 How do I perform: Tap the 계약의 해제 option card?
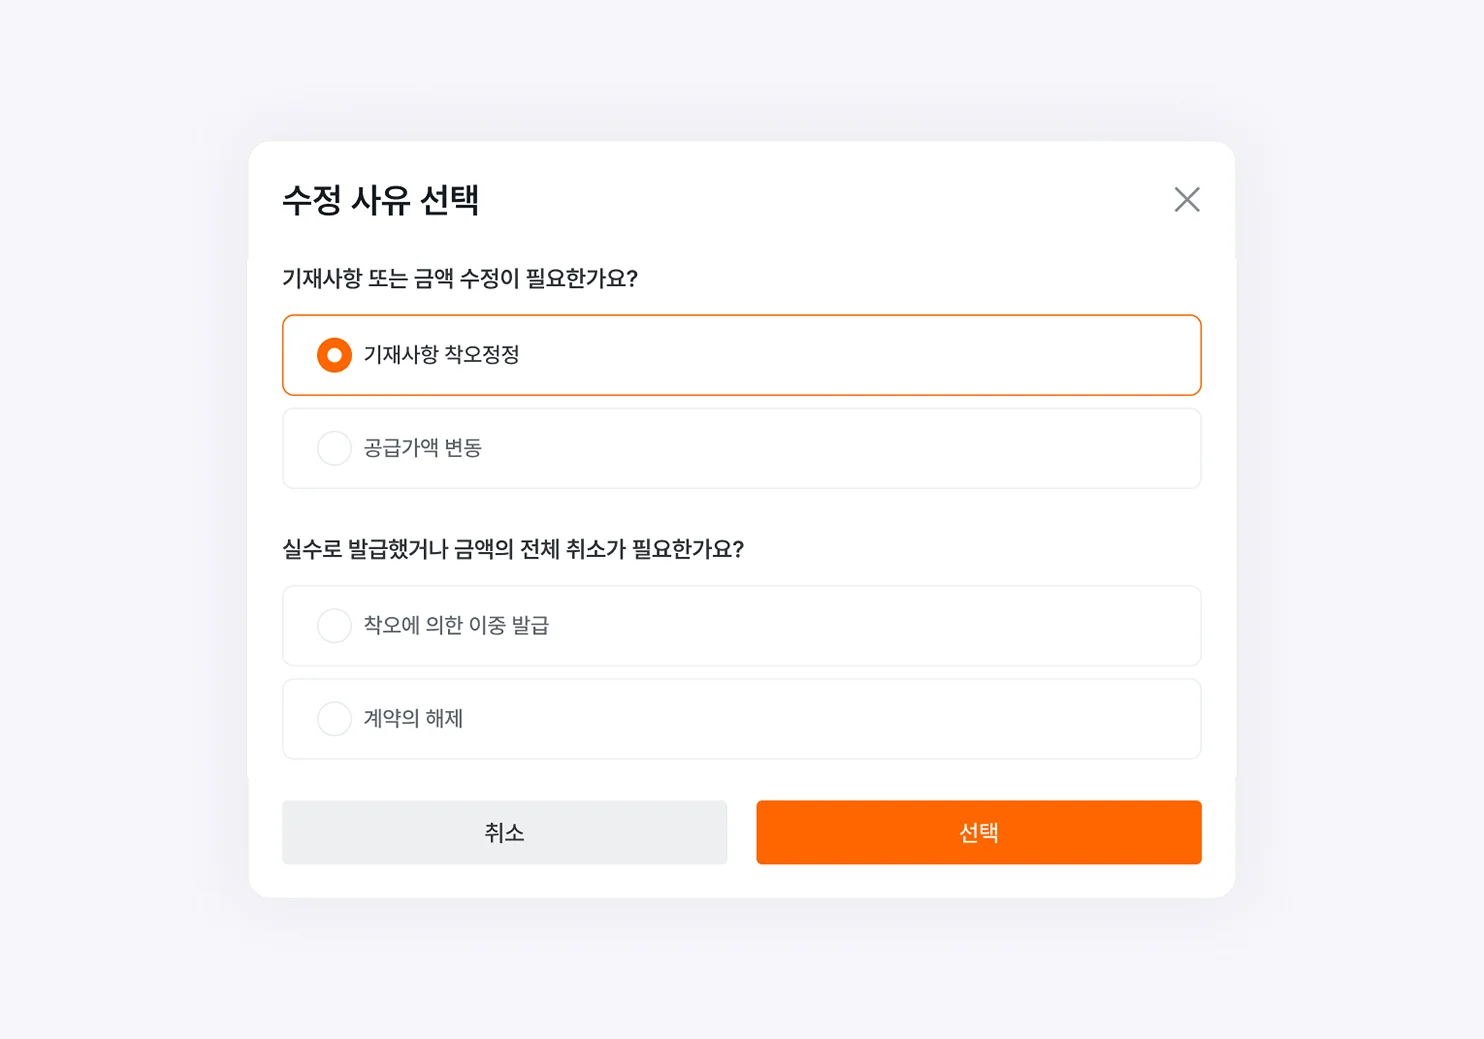point(741,718)
